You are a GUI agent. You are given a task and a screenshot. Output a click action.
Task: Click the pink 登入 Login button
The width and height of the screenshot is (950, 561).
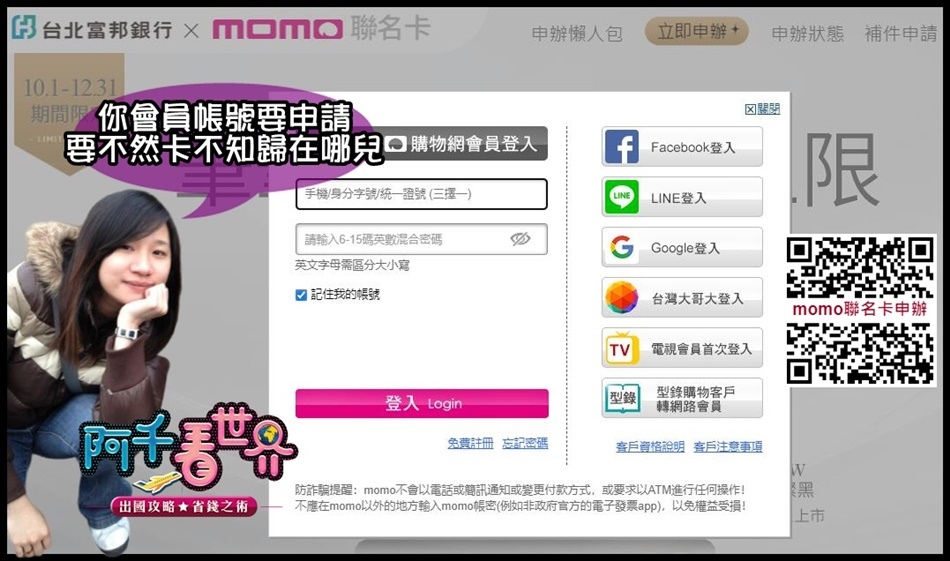point(422,403)
